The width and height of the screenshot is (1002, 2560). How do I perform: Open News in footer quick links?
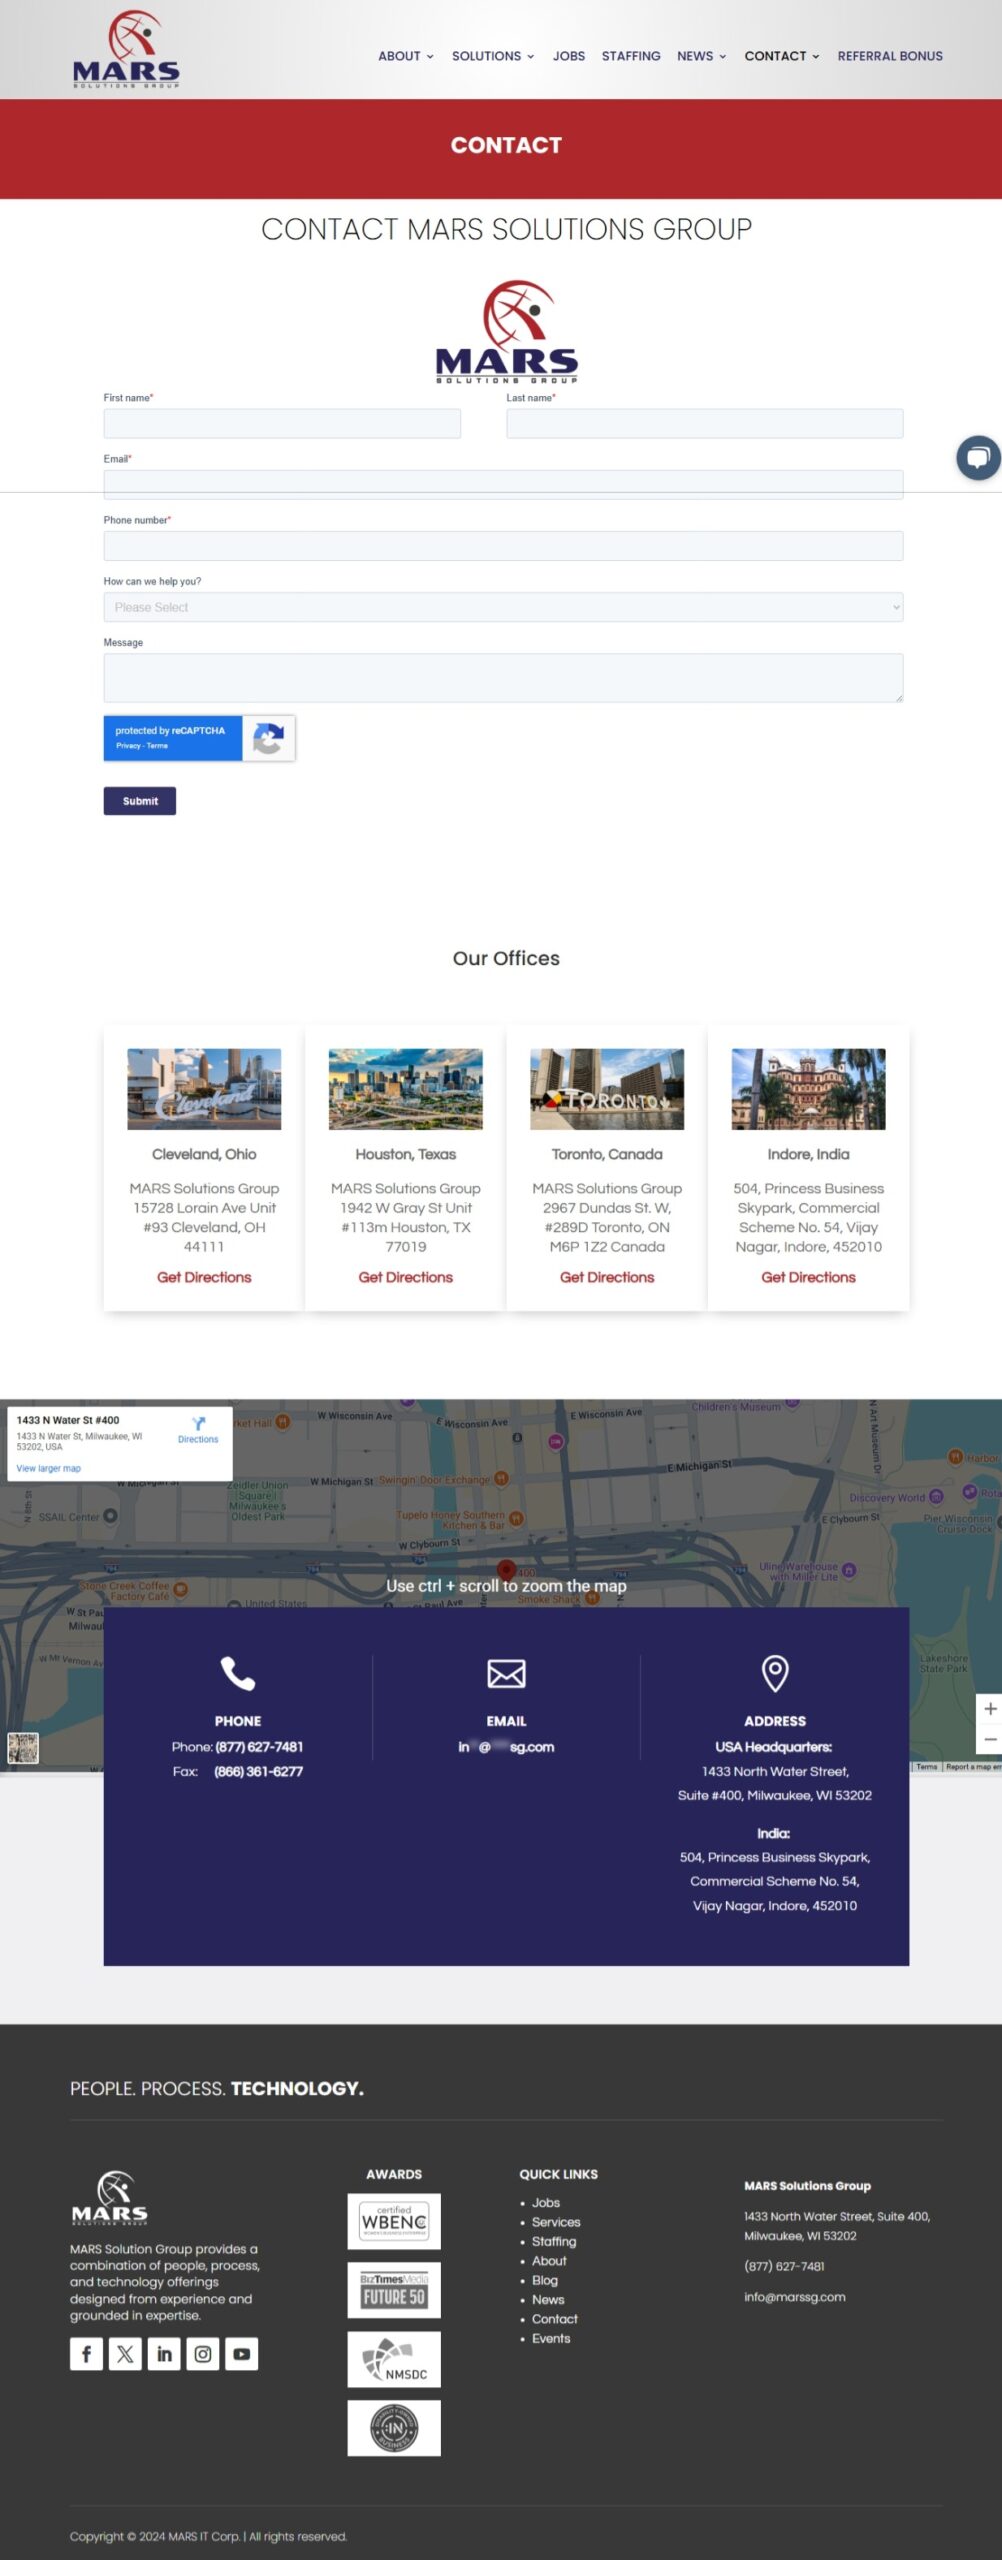pyautogui.click(x=548, y=2299)
